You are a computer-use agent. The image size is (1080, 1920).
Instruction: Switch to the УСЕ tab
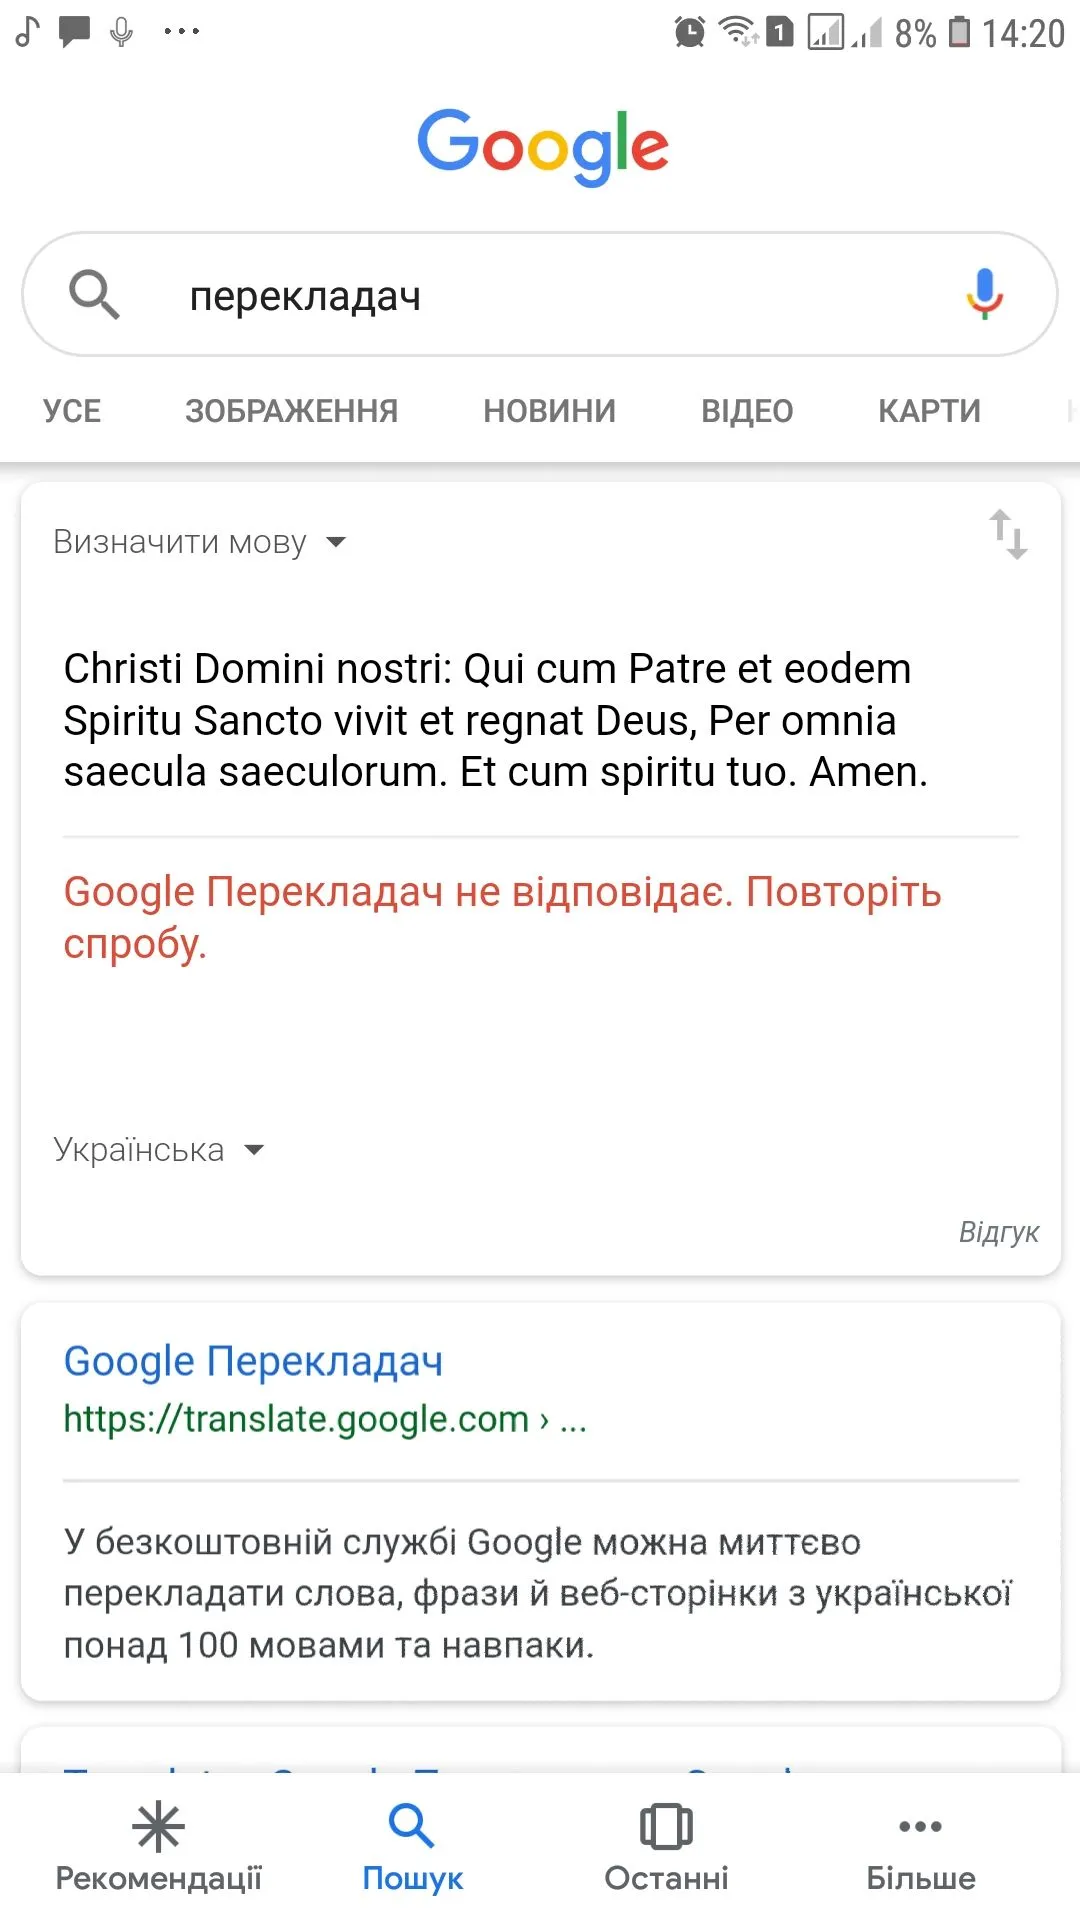72,411
